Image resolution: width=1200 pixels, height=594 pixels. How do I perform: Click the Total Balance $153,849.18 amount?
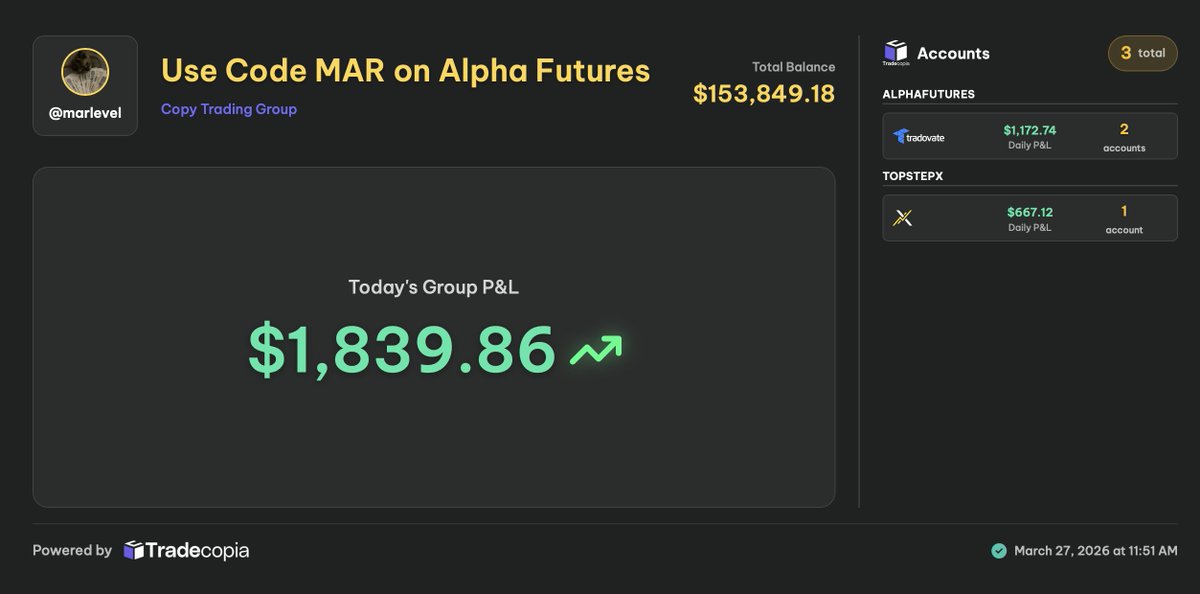tap(764, 93)
